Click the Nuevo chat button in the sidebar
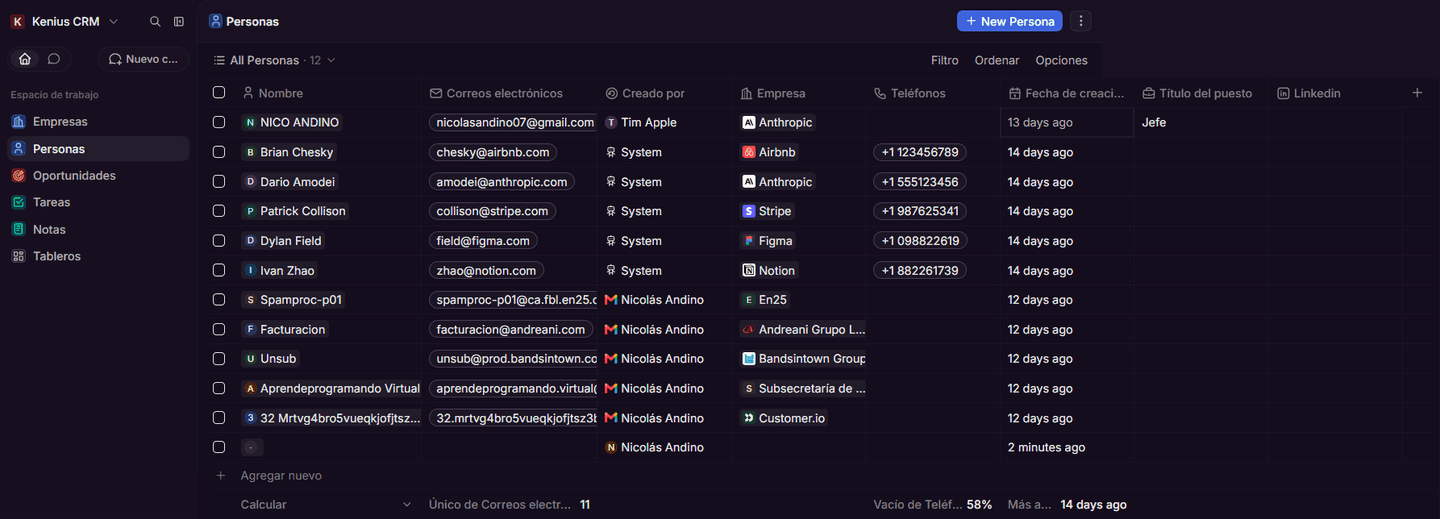The width and height of the screenshot is (1440, 519). (143, 59)
